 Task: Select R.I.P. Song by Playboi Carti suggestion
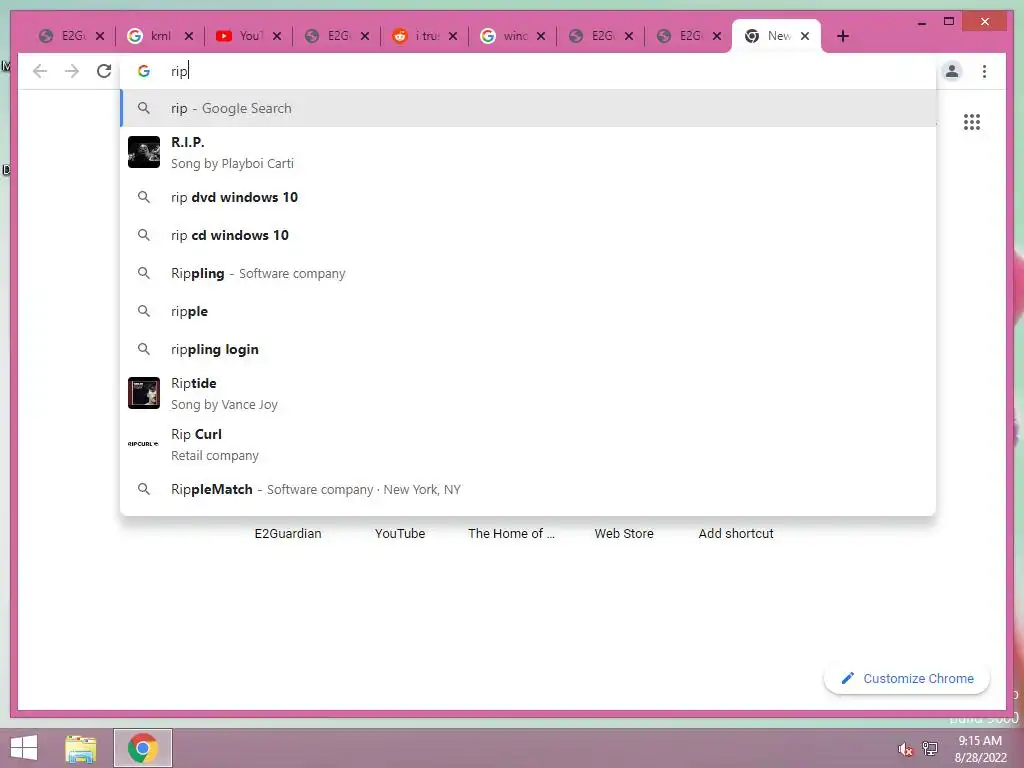tap(528, 152)
